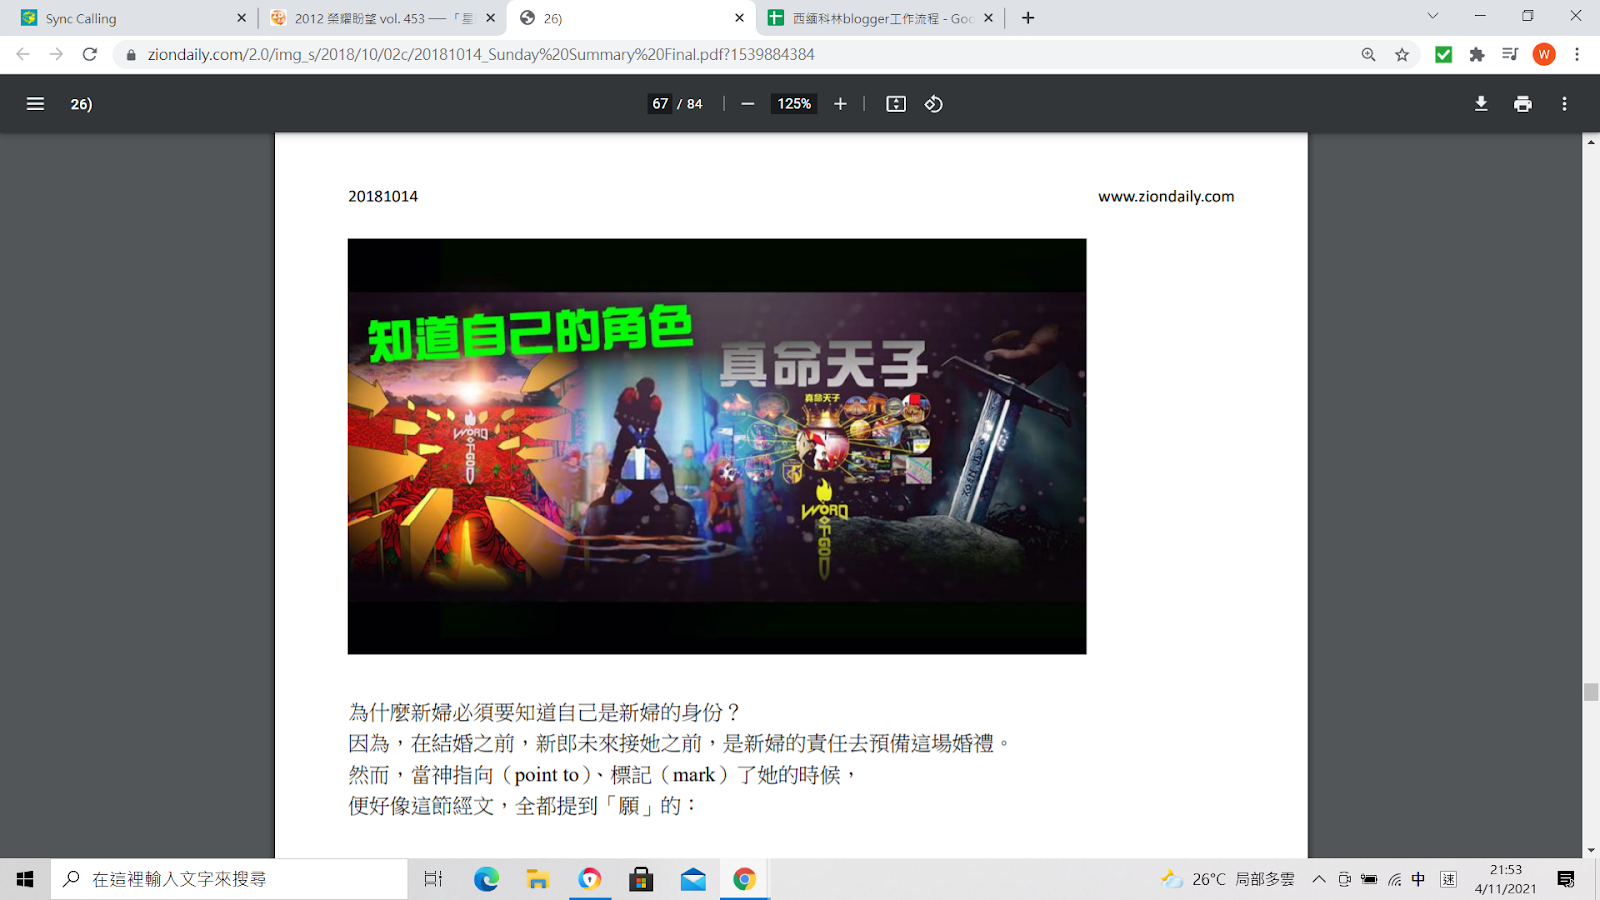Screen dimensions: 1600x900
Task: Open Mail app from taskbar
Action: [x=693, y=879]
